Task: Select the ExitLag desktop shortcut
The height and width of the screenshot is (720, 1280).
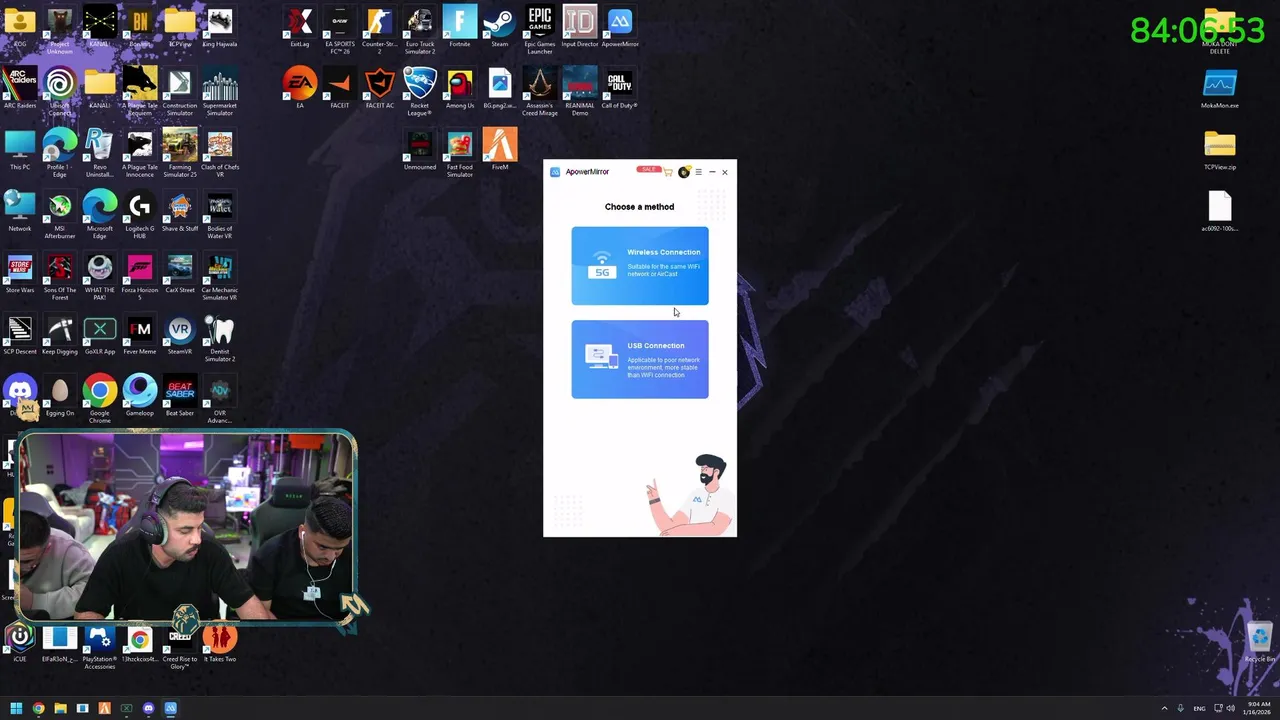Action: 300,27
